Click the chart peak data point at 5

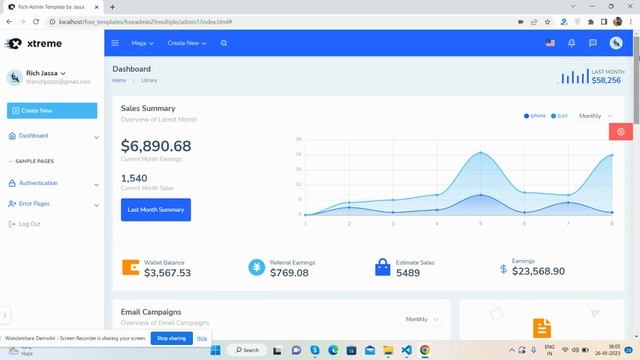(480, 153)
